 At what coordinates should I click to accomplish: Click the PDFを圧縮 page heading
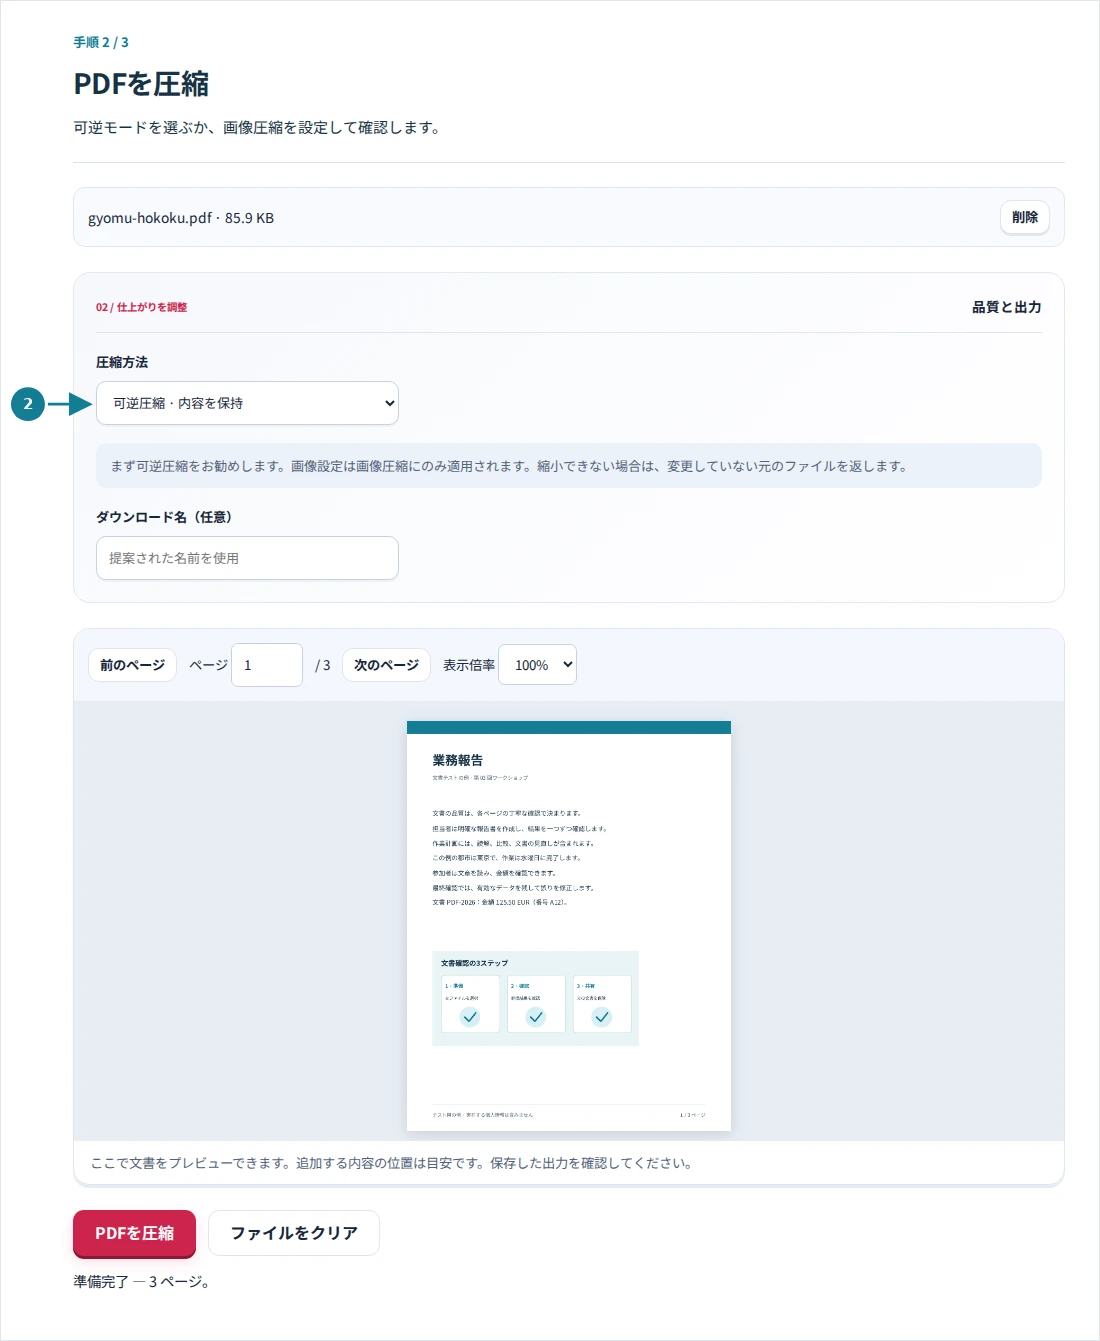click(141, 84)
